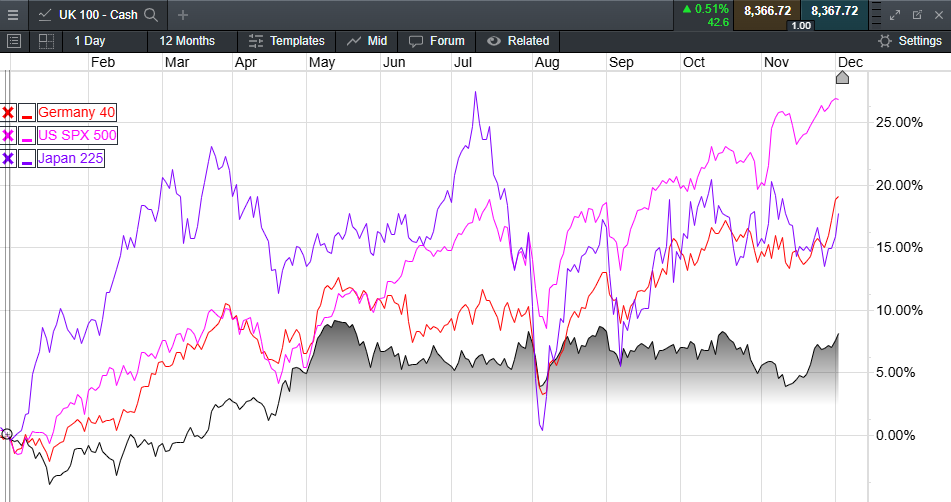Add a new chart tab with plus

point(183,15)
